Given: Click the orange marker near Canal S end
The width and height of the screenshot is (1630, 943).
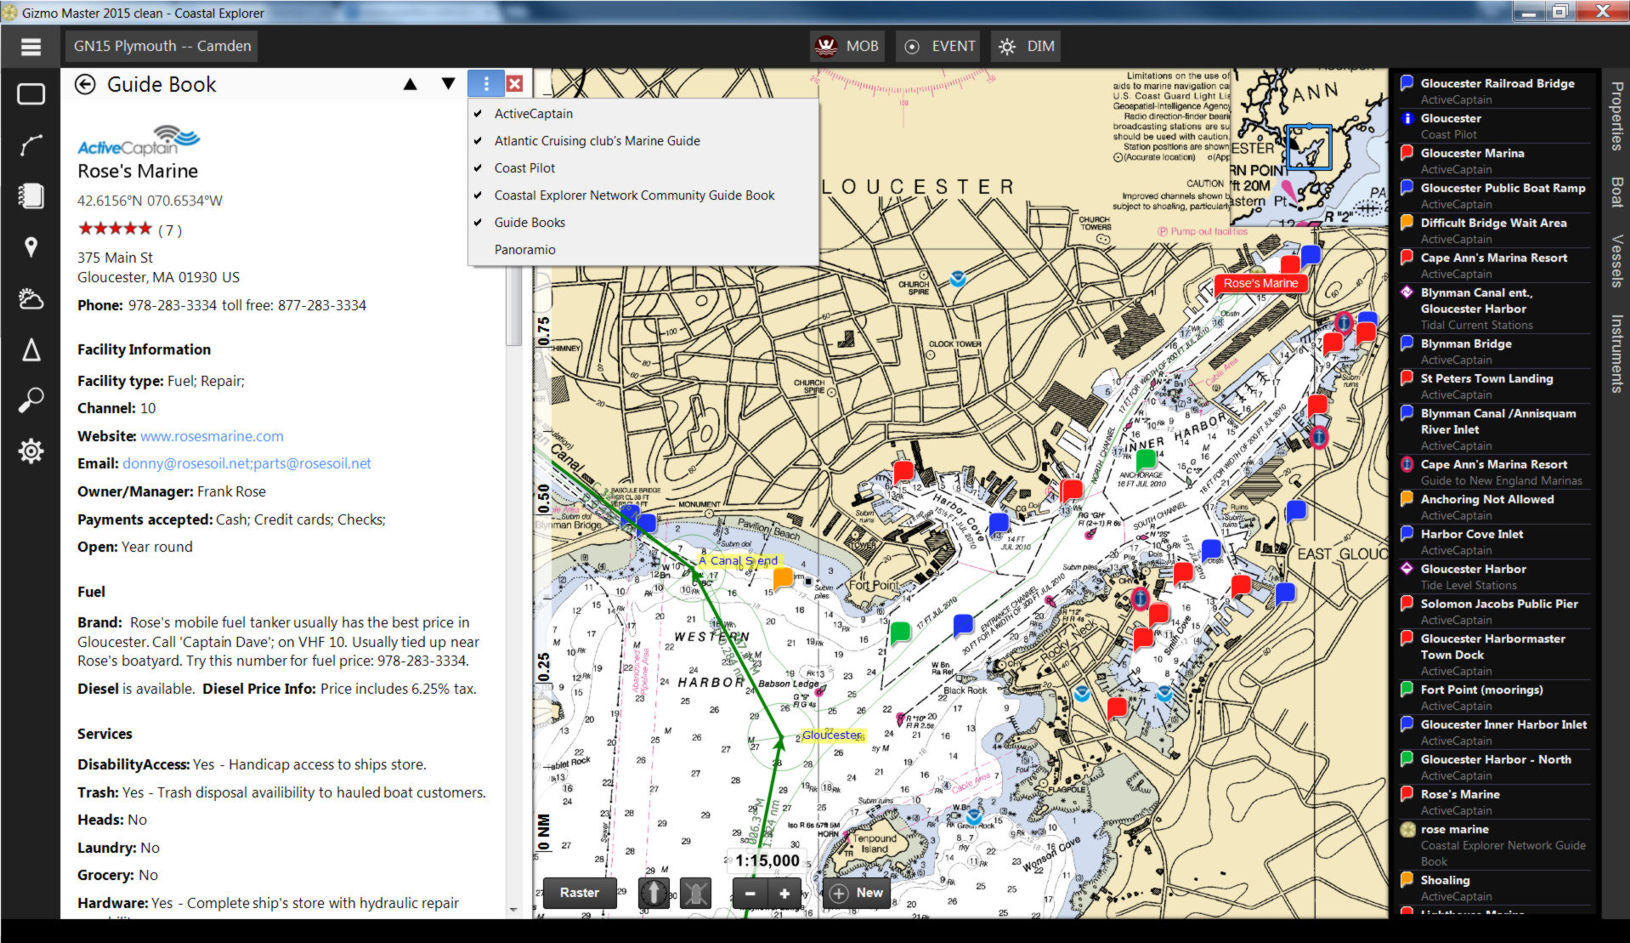Looking at the screenshot, I should pos(783,577).
